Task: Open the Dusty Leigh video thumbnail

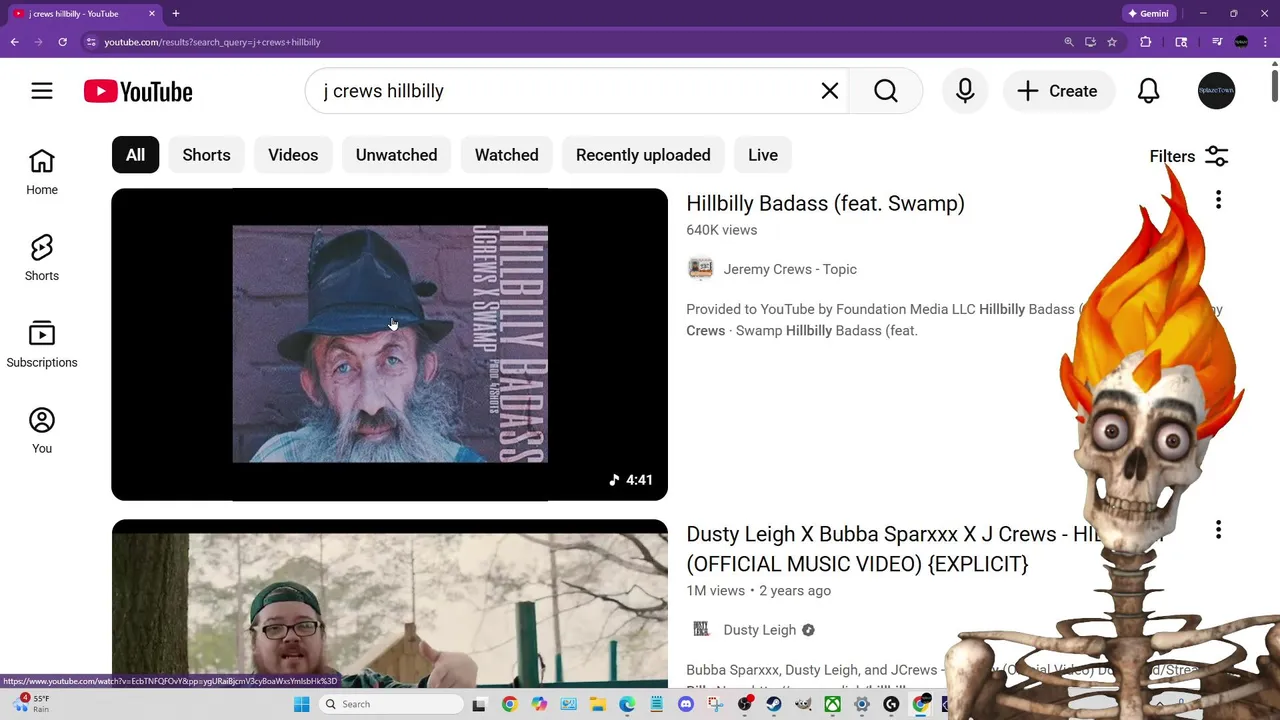Action: (389, 603)
